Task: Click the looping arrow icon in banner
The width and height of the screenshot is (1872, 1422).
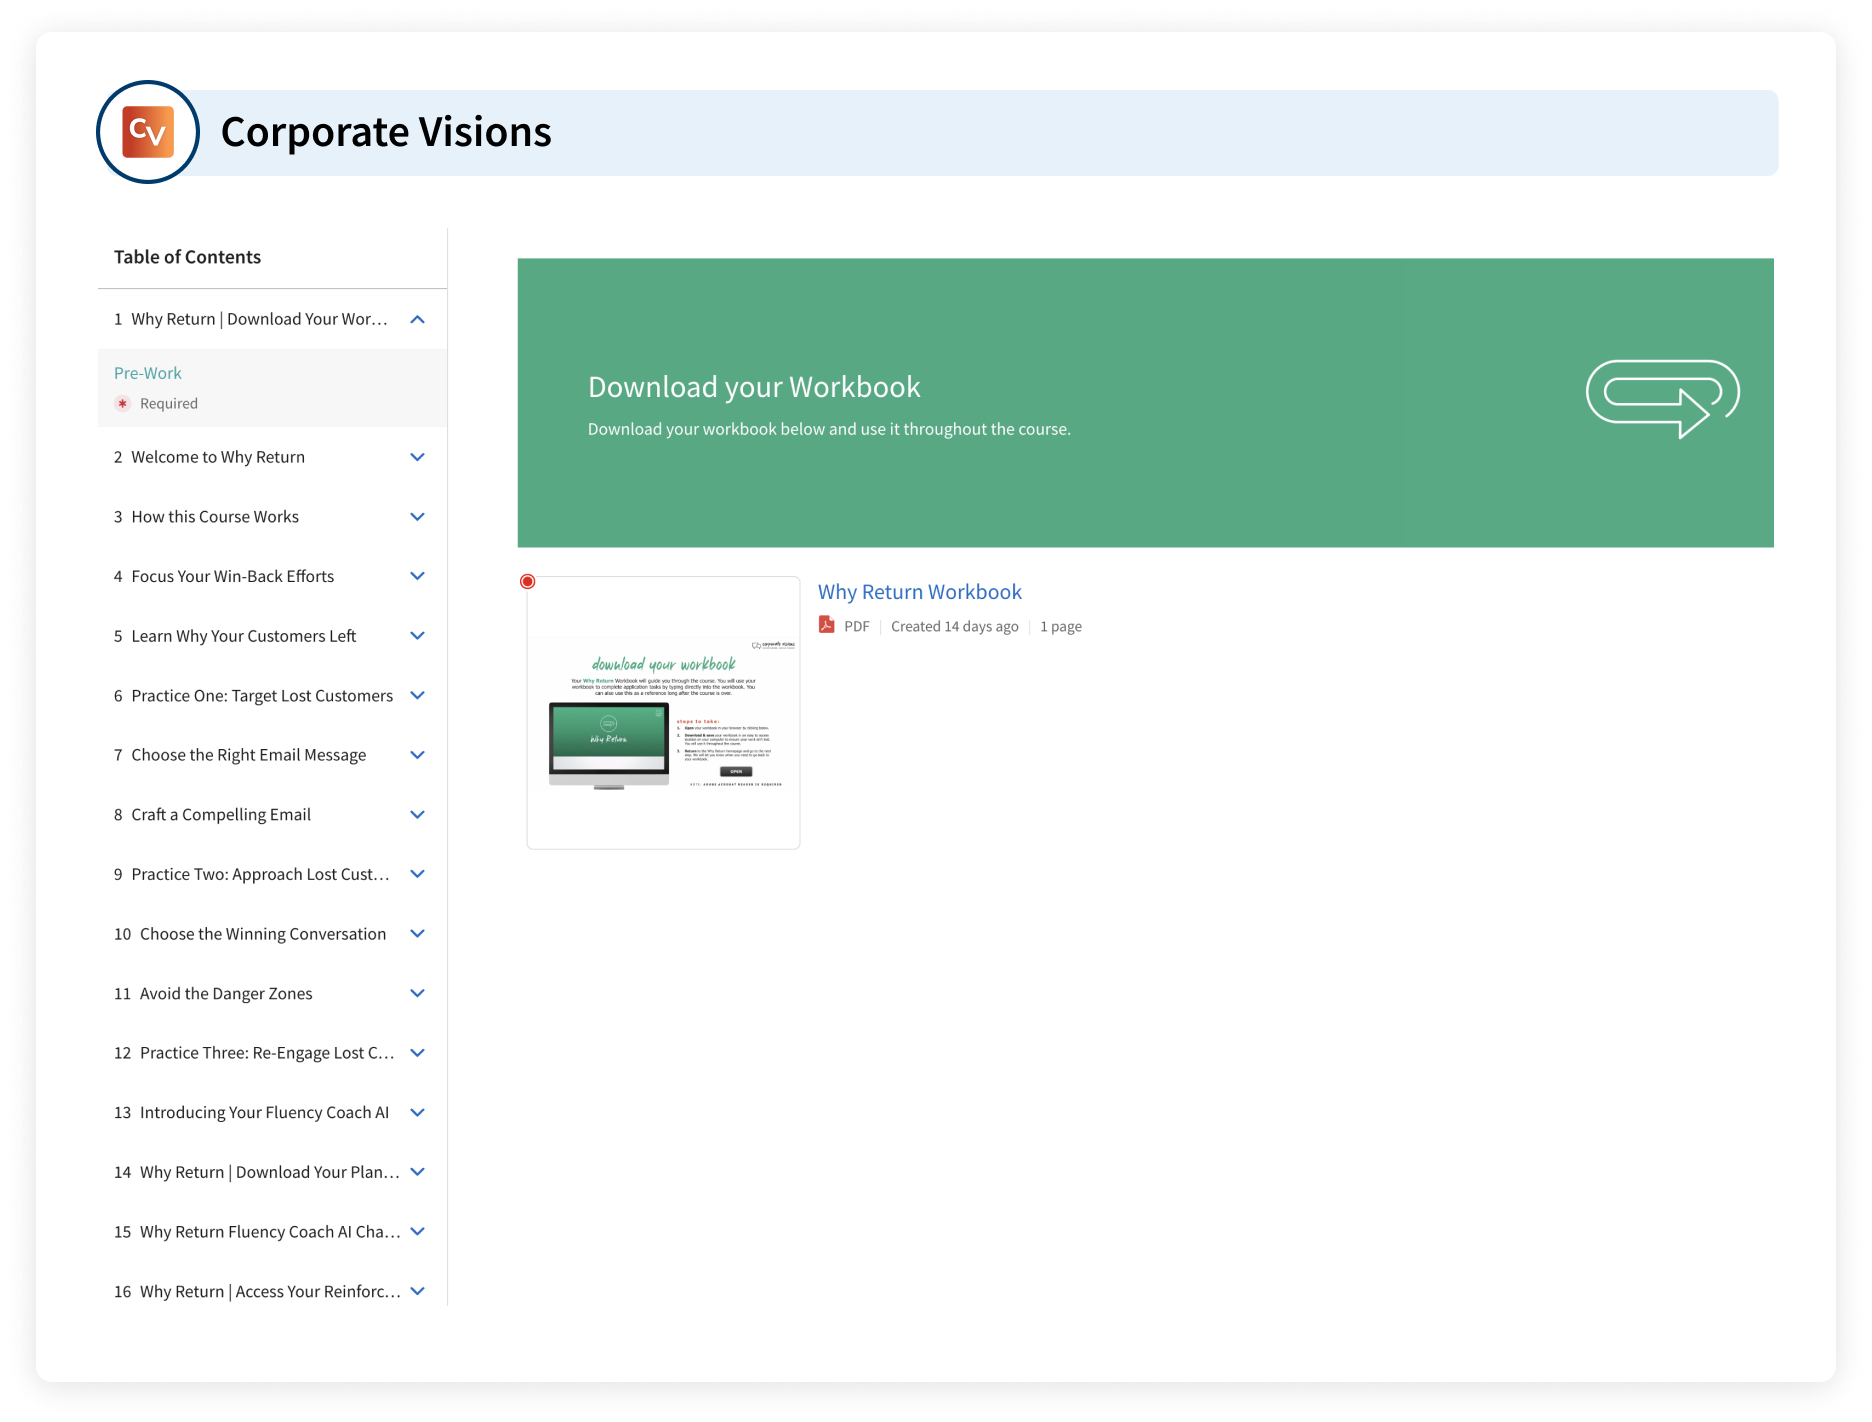Action: (x=1662, y=398)
